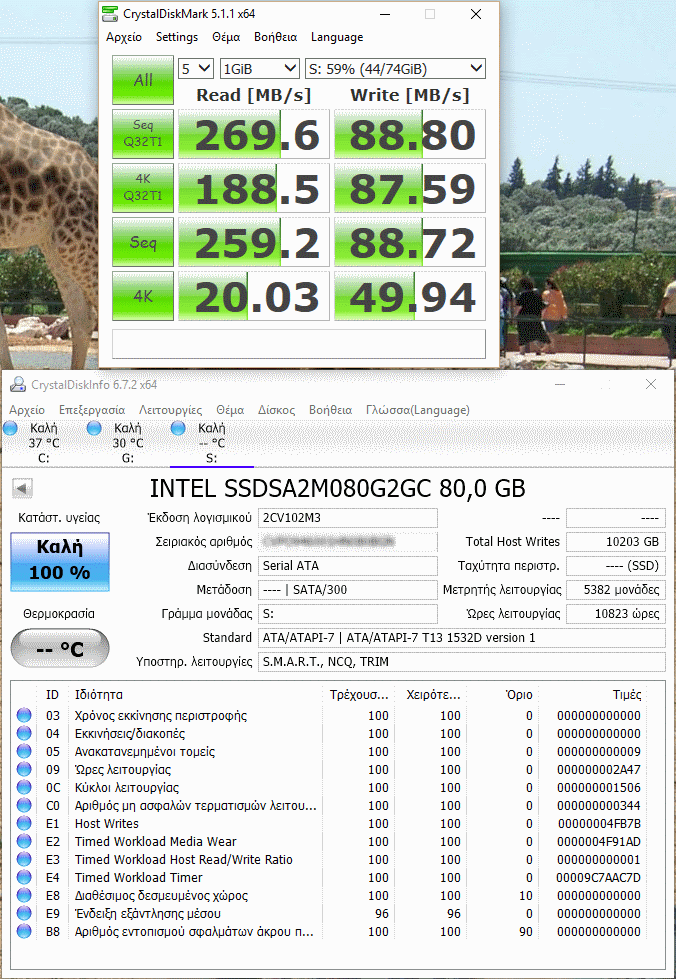Start the 4K Q32T1 benchmark
The image size is (676, 979).
point(143,188)
